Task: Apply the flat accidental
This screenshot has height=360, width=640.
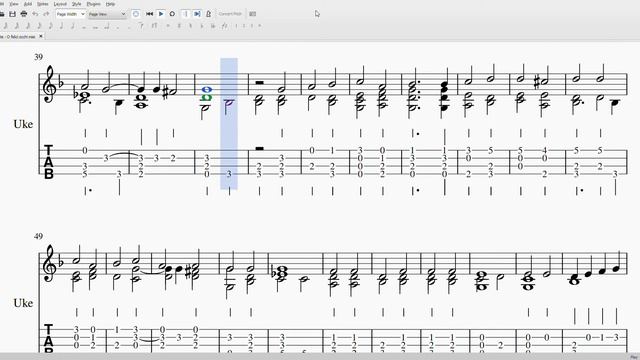Action: coord(202,26)
